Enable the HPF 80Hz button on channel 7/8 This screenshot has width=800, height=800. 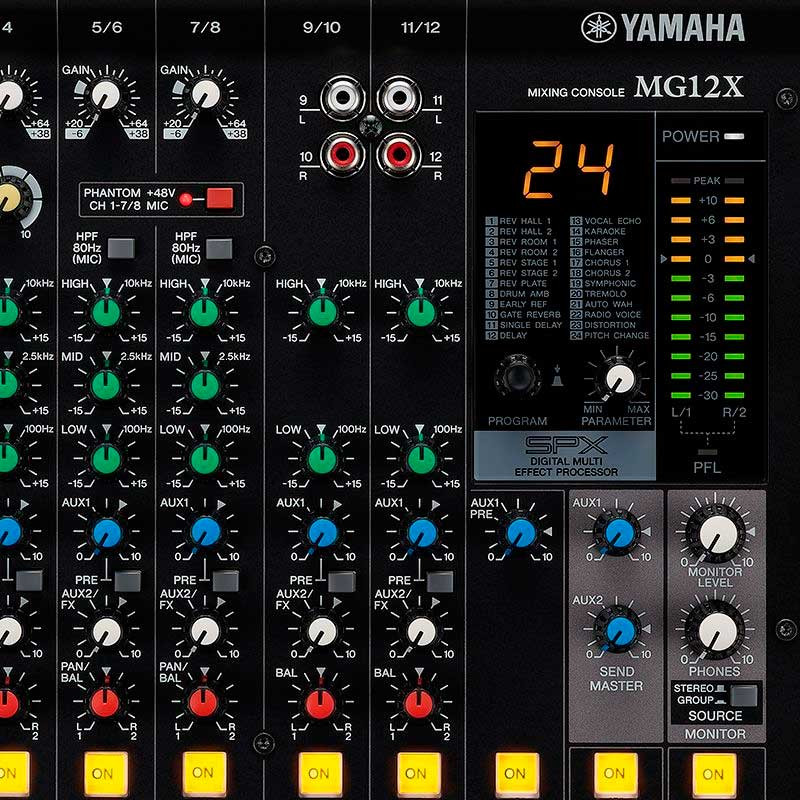pos(219,248)
